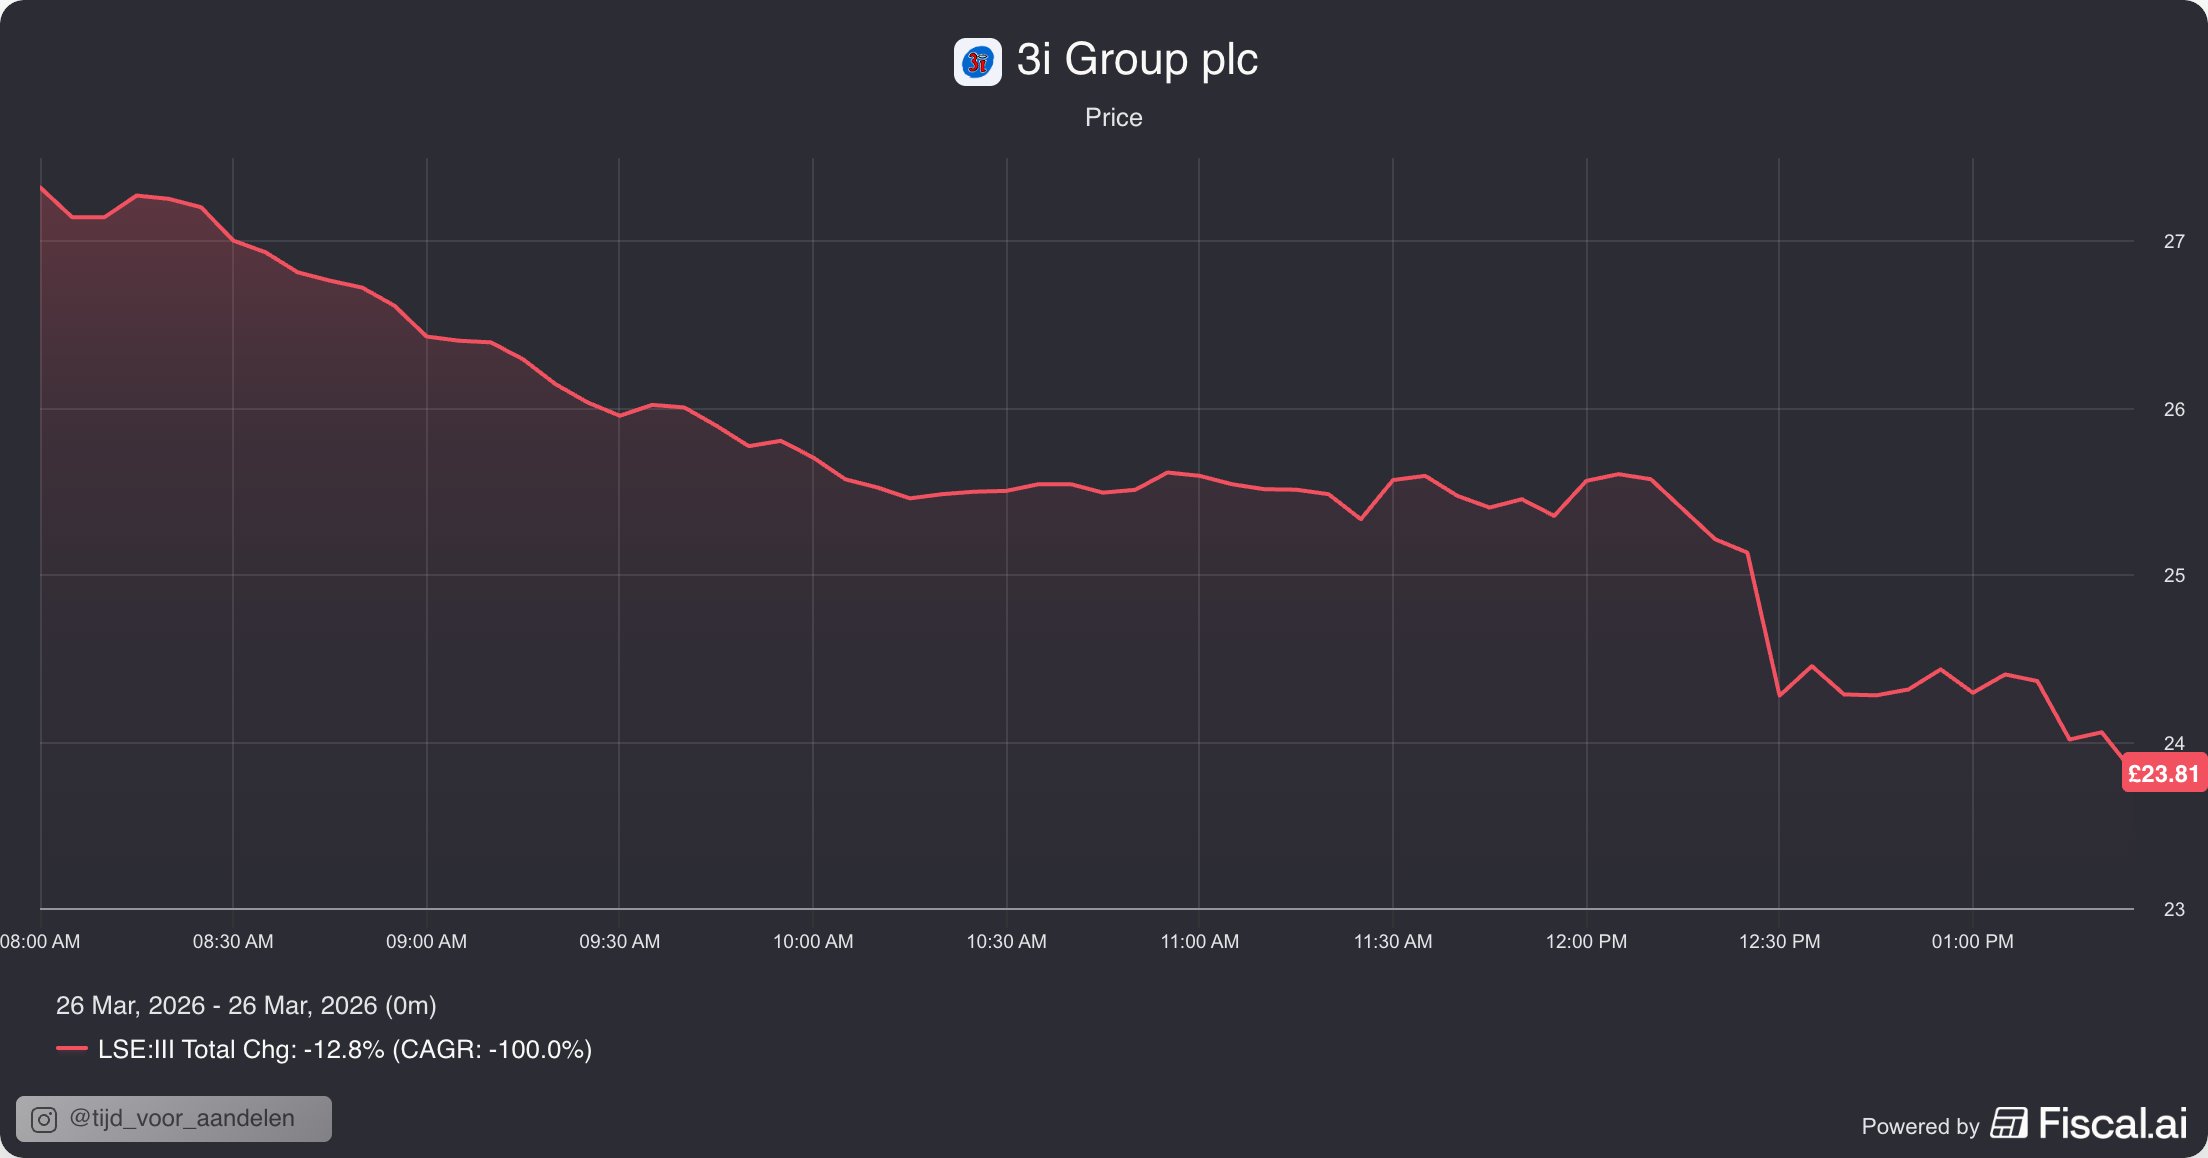This screenshot has height=1158, width=2208.
Task: Click the 26 Mar, 2026 date range text
Action: point(246,1005)
